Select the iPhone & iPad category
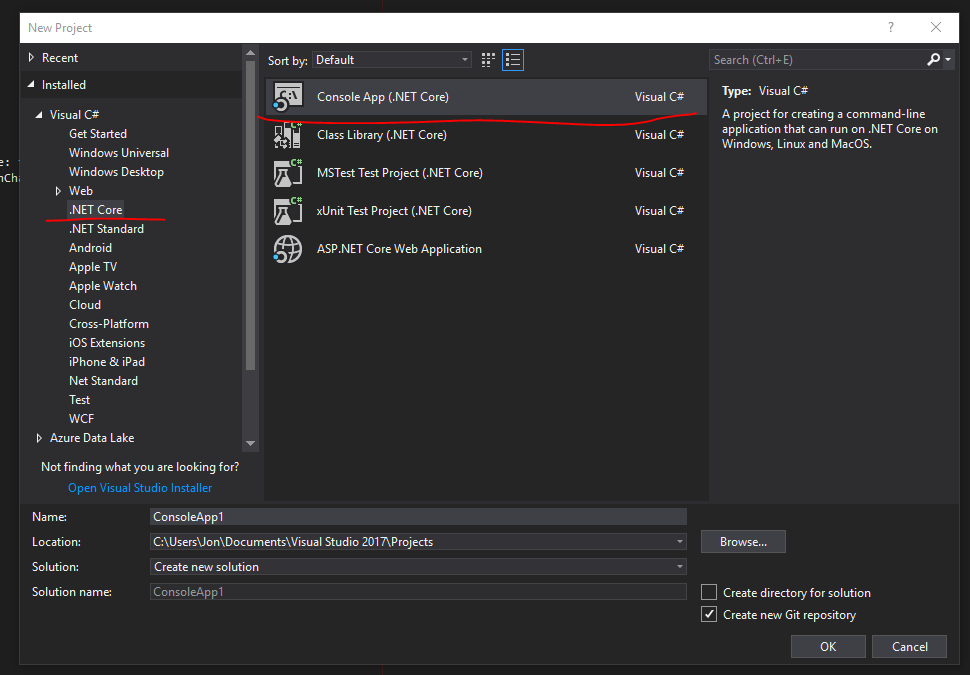The image size is (970, 675). (107, 362)
